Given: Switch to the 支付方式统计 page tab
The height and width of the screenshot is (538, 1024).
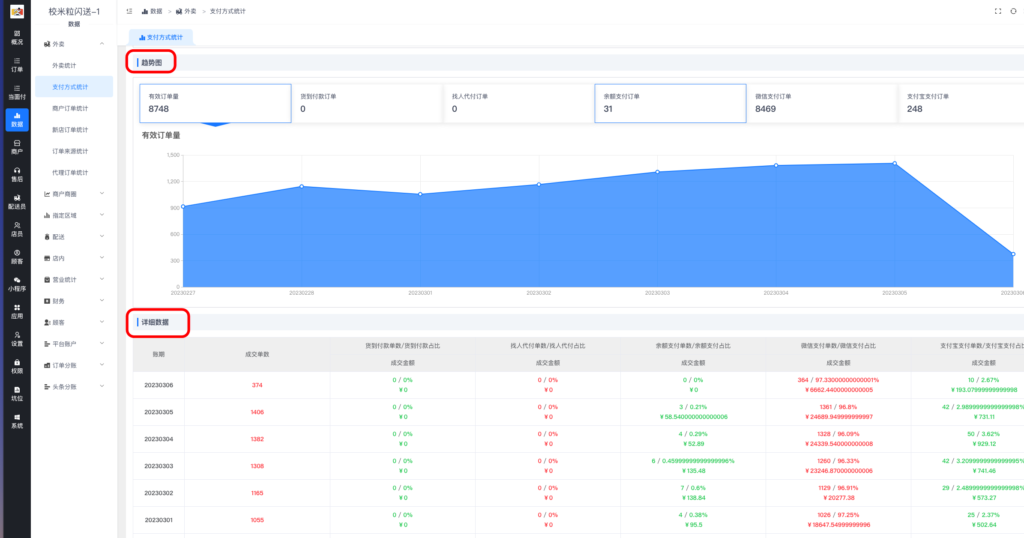Looking at the screenshot, I should [161, 37].
